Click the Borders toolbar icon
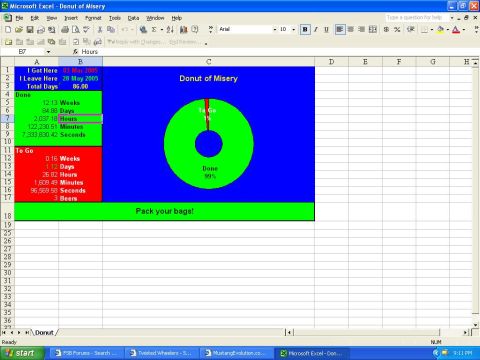 (x=424, y=30)
